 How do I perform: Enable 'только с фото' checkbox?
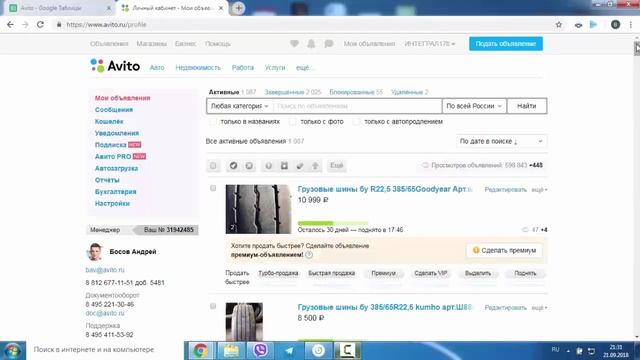[x=292, y=122]
